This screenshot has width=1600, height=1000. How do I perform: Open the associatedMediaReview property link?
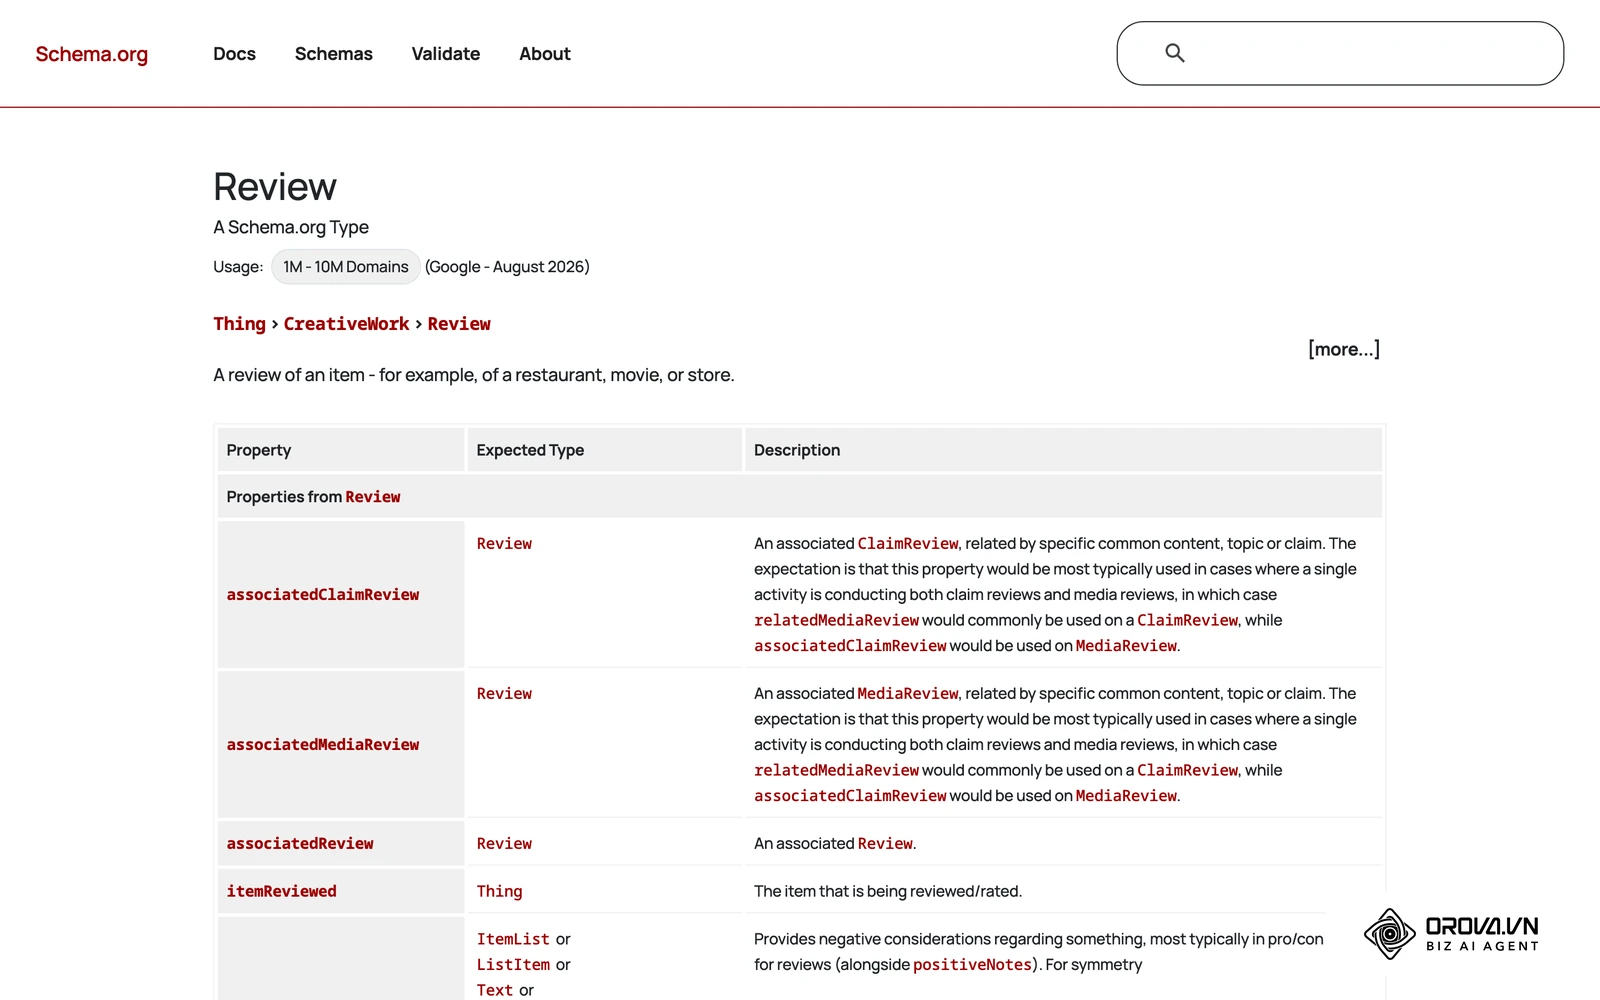323,745
